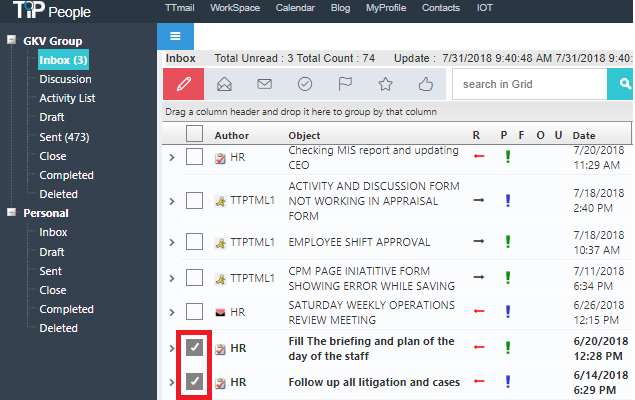Click the circled checkmark complete icon

(305, 84)
